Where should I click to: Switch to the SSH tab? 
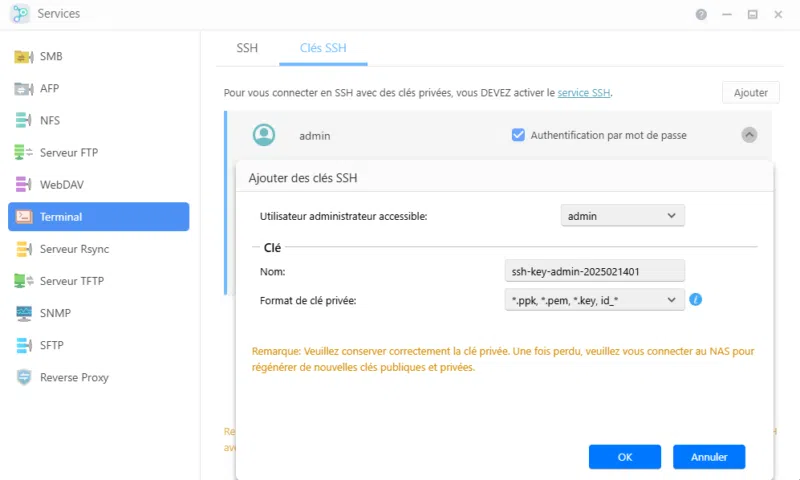(247, 48)
